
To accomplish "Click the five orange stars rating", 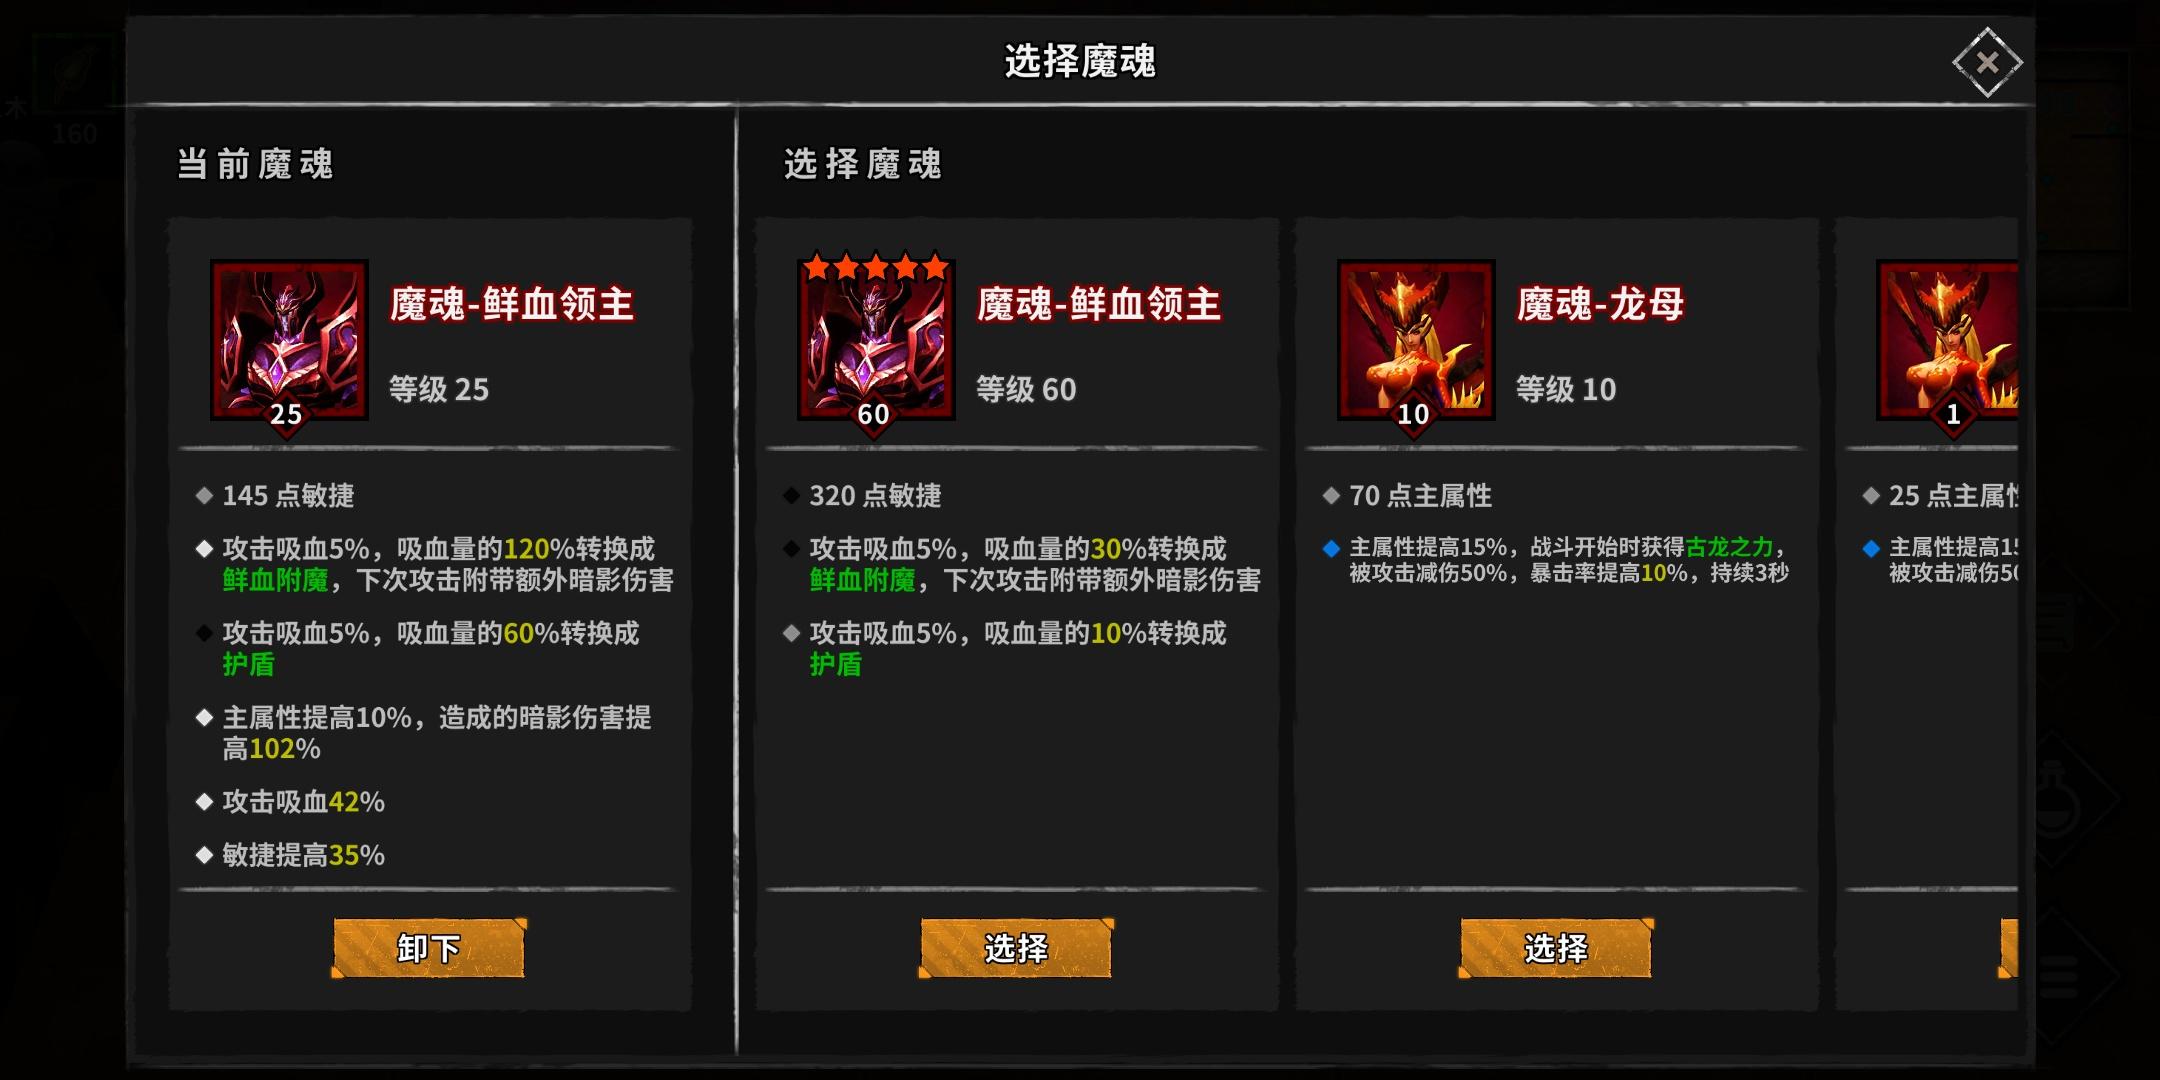I will point(876,267).
